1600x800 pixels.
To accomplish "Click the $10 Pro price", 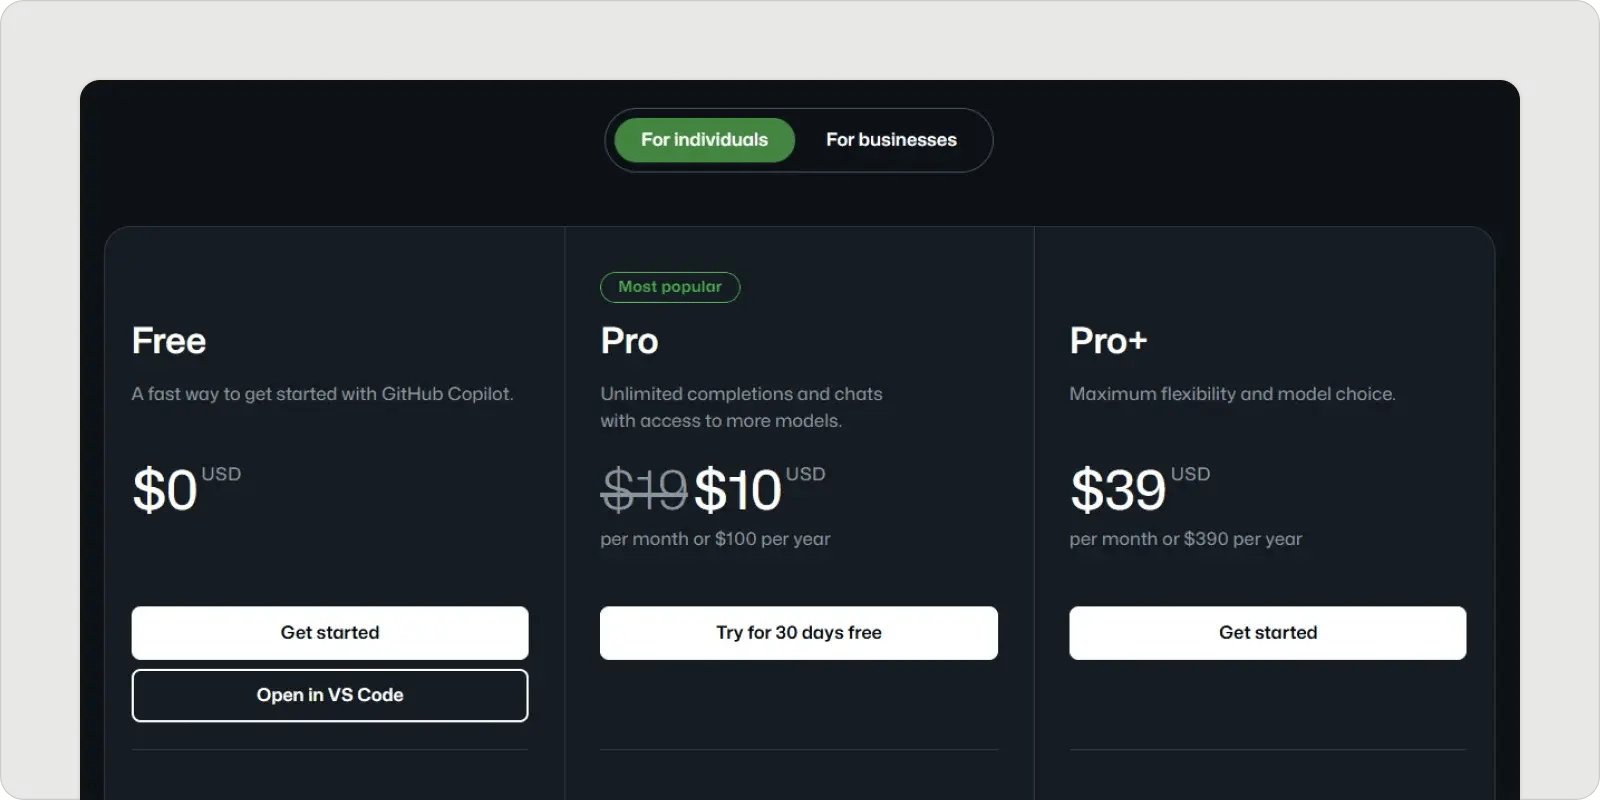I will [x=737, y=490].
